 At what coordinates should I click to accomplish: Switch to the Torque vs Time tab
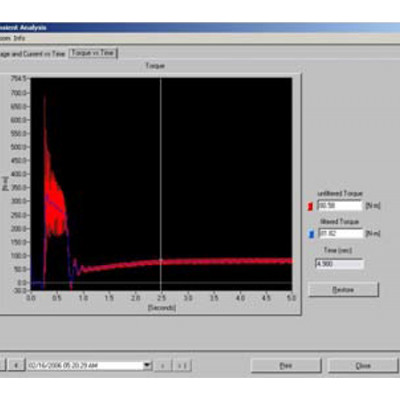pyautogui.click(x=93, y=53)
